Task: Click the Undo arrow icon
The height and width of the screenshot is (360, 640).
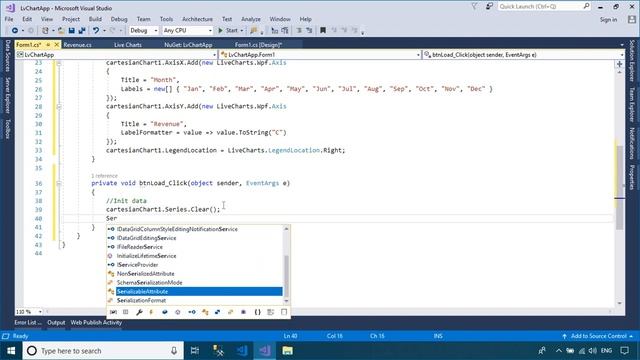Action: pos(96,31)
